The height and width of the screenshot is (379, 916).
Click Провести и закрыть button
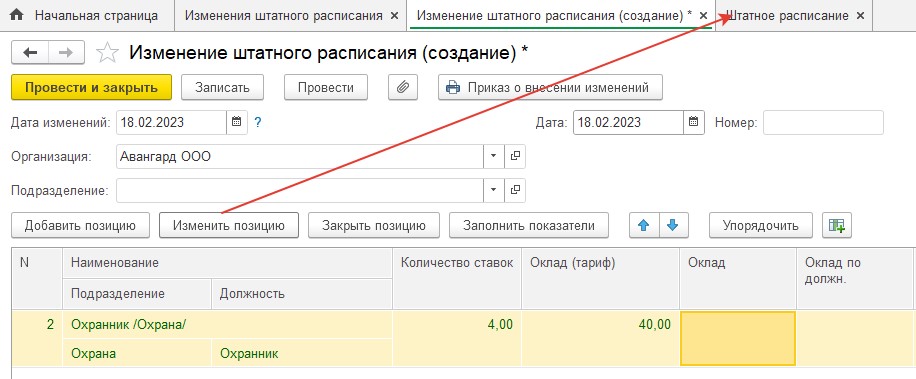(x=91, y=88)
